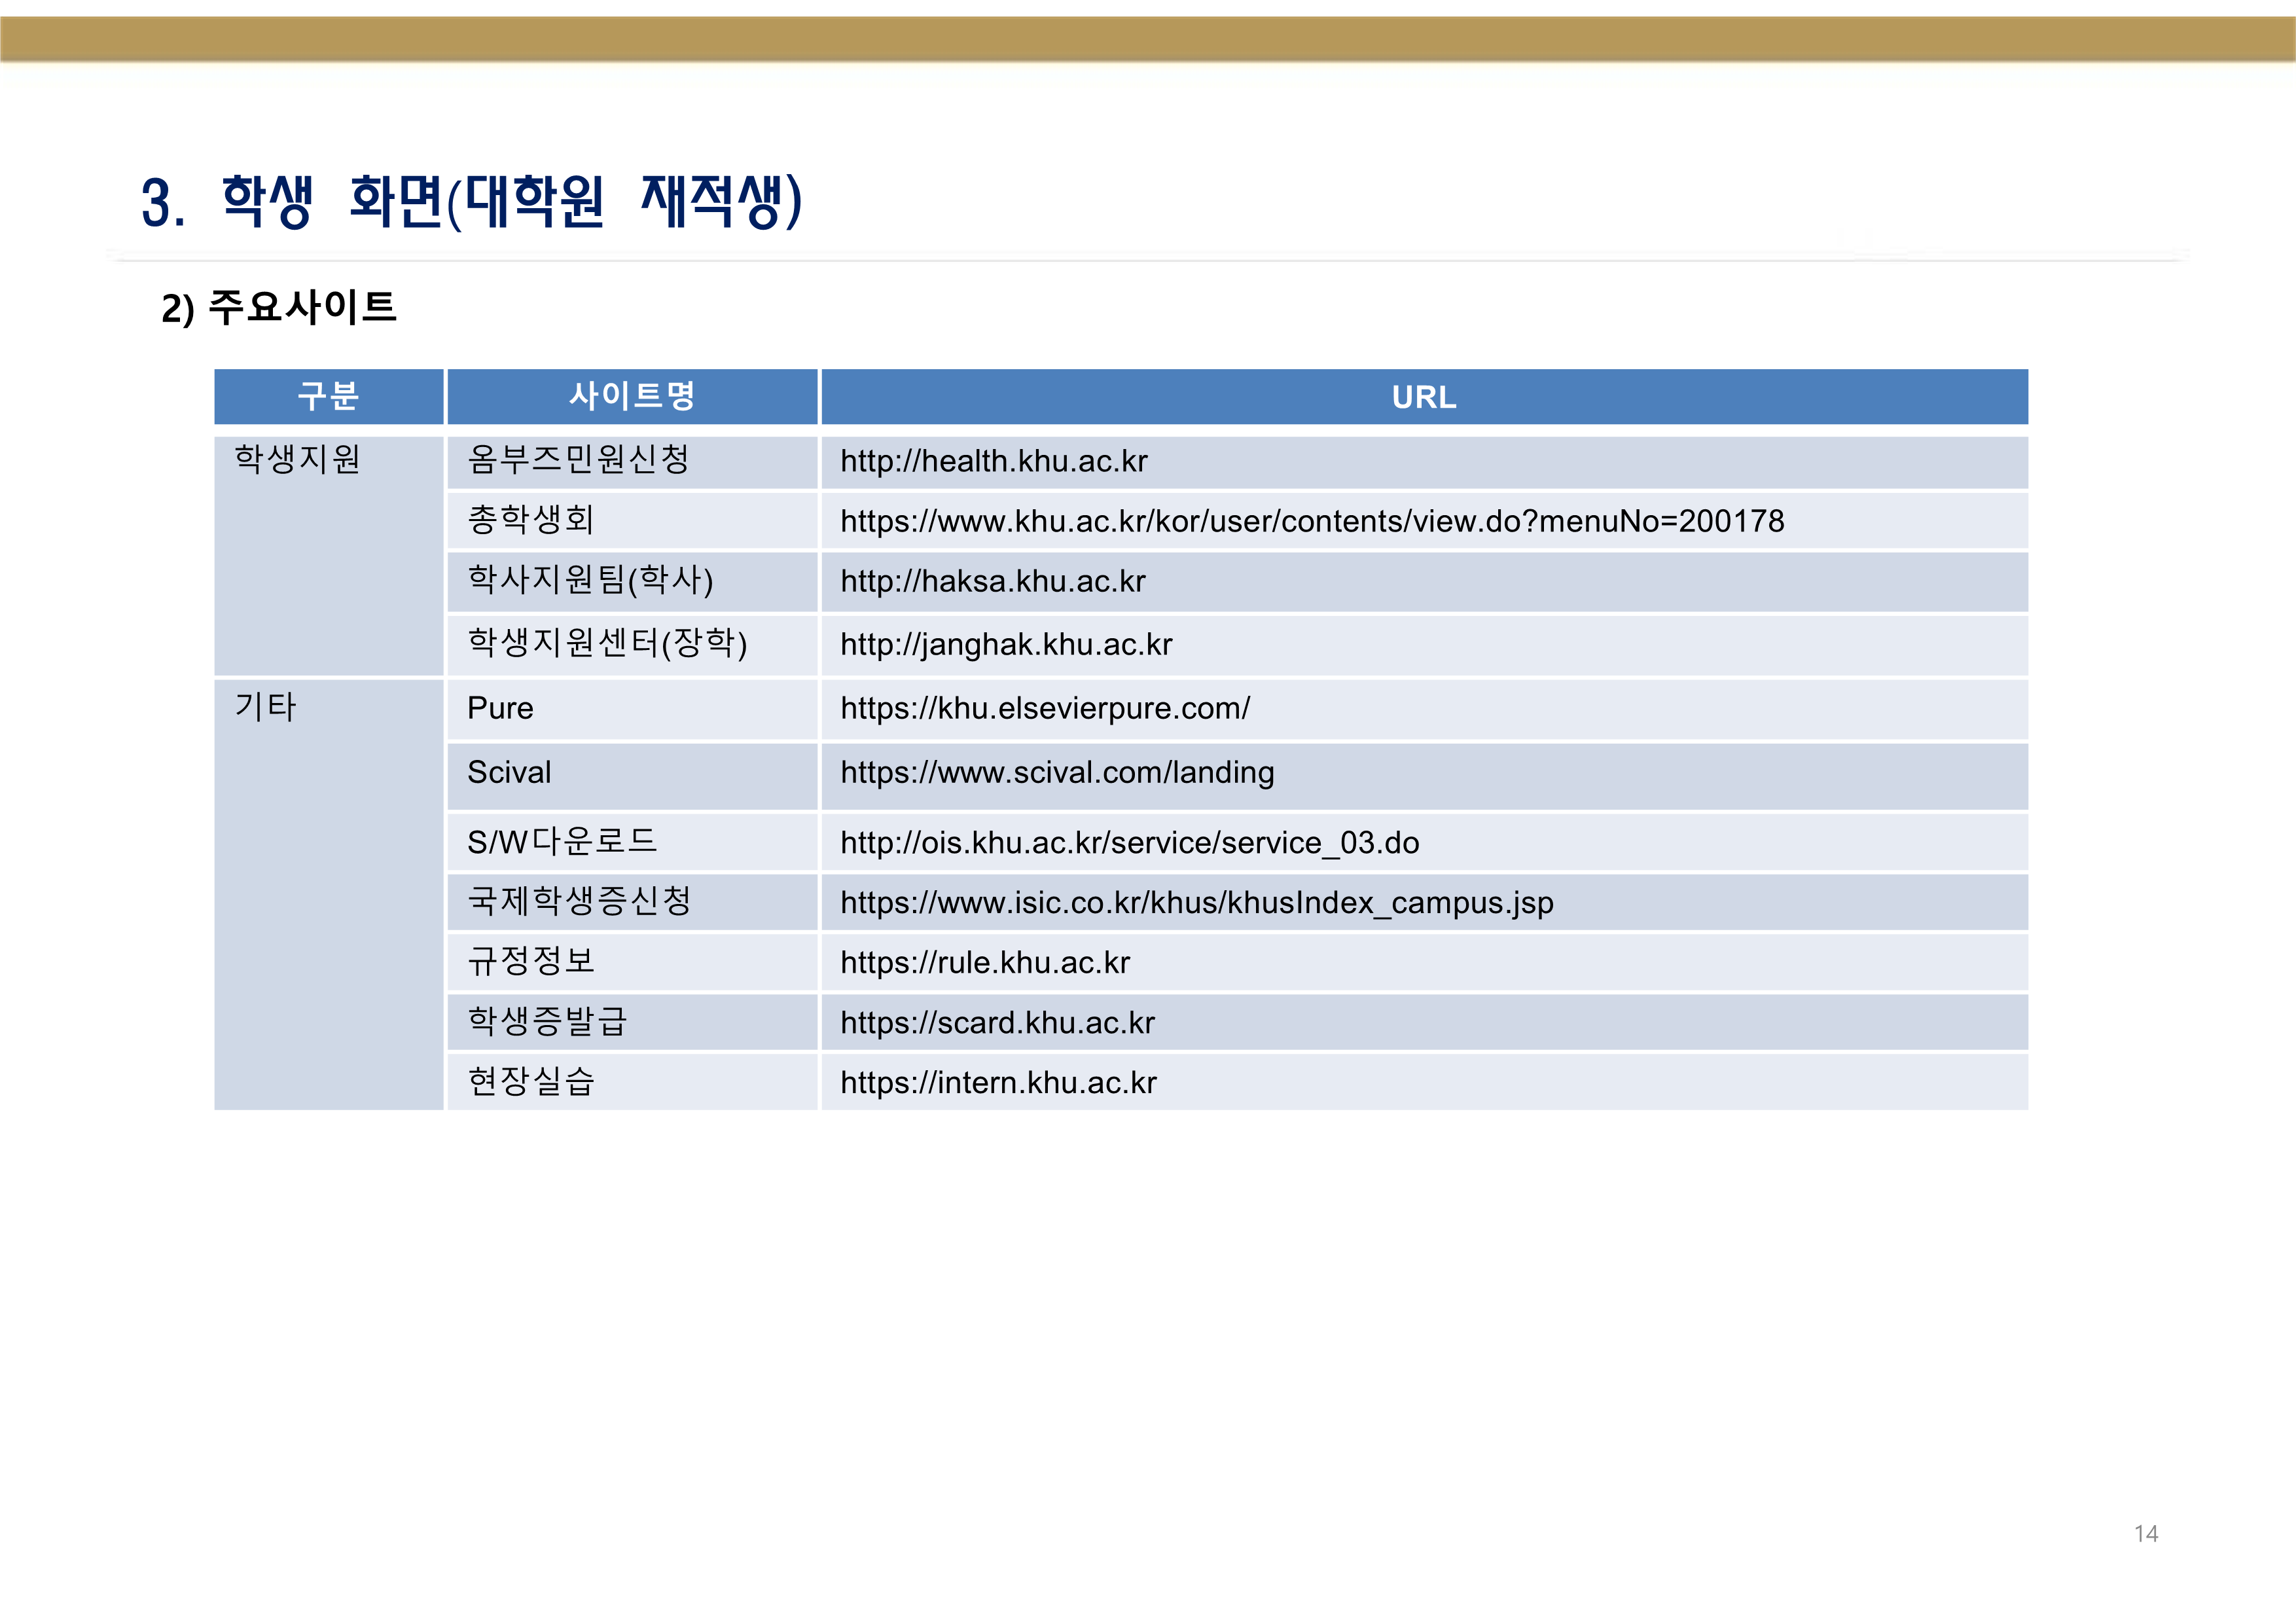
Task: Click the 현장실습 cell
Action: point(632,1082)
